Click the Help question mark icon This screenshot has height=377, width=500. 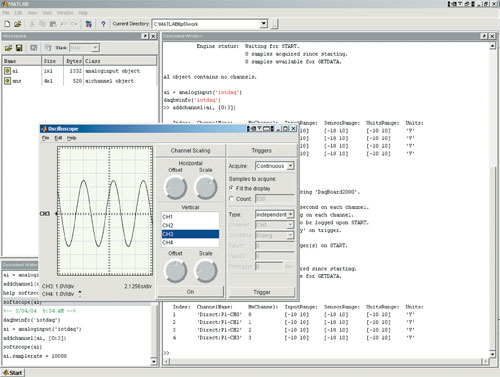(x=103, y=24)
